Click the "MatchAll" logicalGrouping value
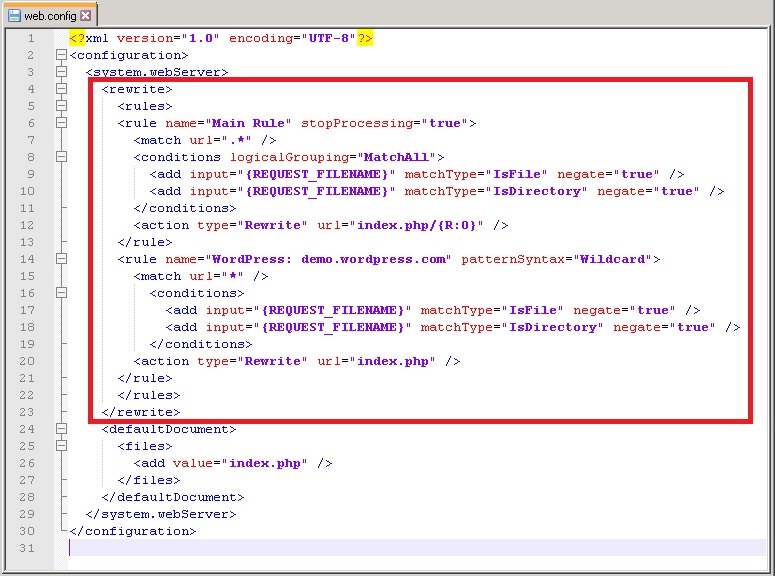The image size is (775, 576). (x=396, y=157)
